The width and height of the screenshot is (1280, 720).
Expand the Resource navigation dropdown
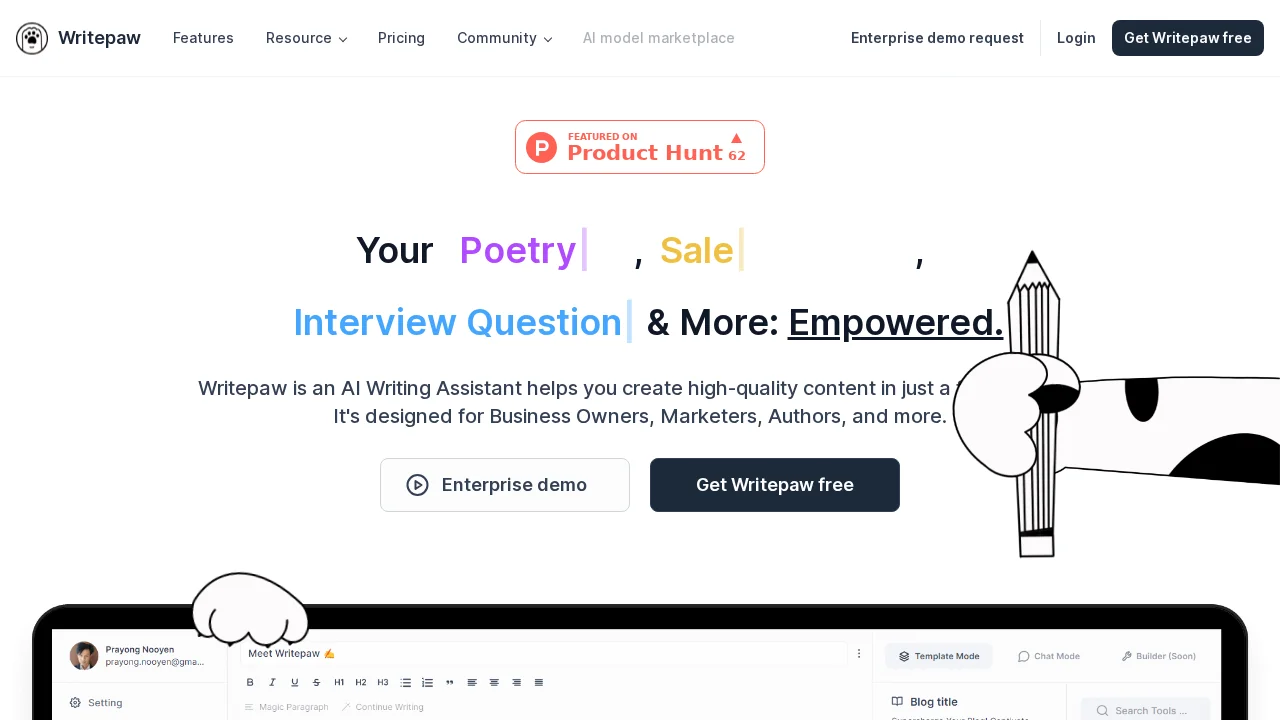tap(306, 38)
